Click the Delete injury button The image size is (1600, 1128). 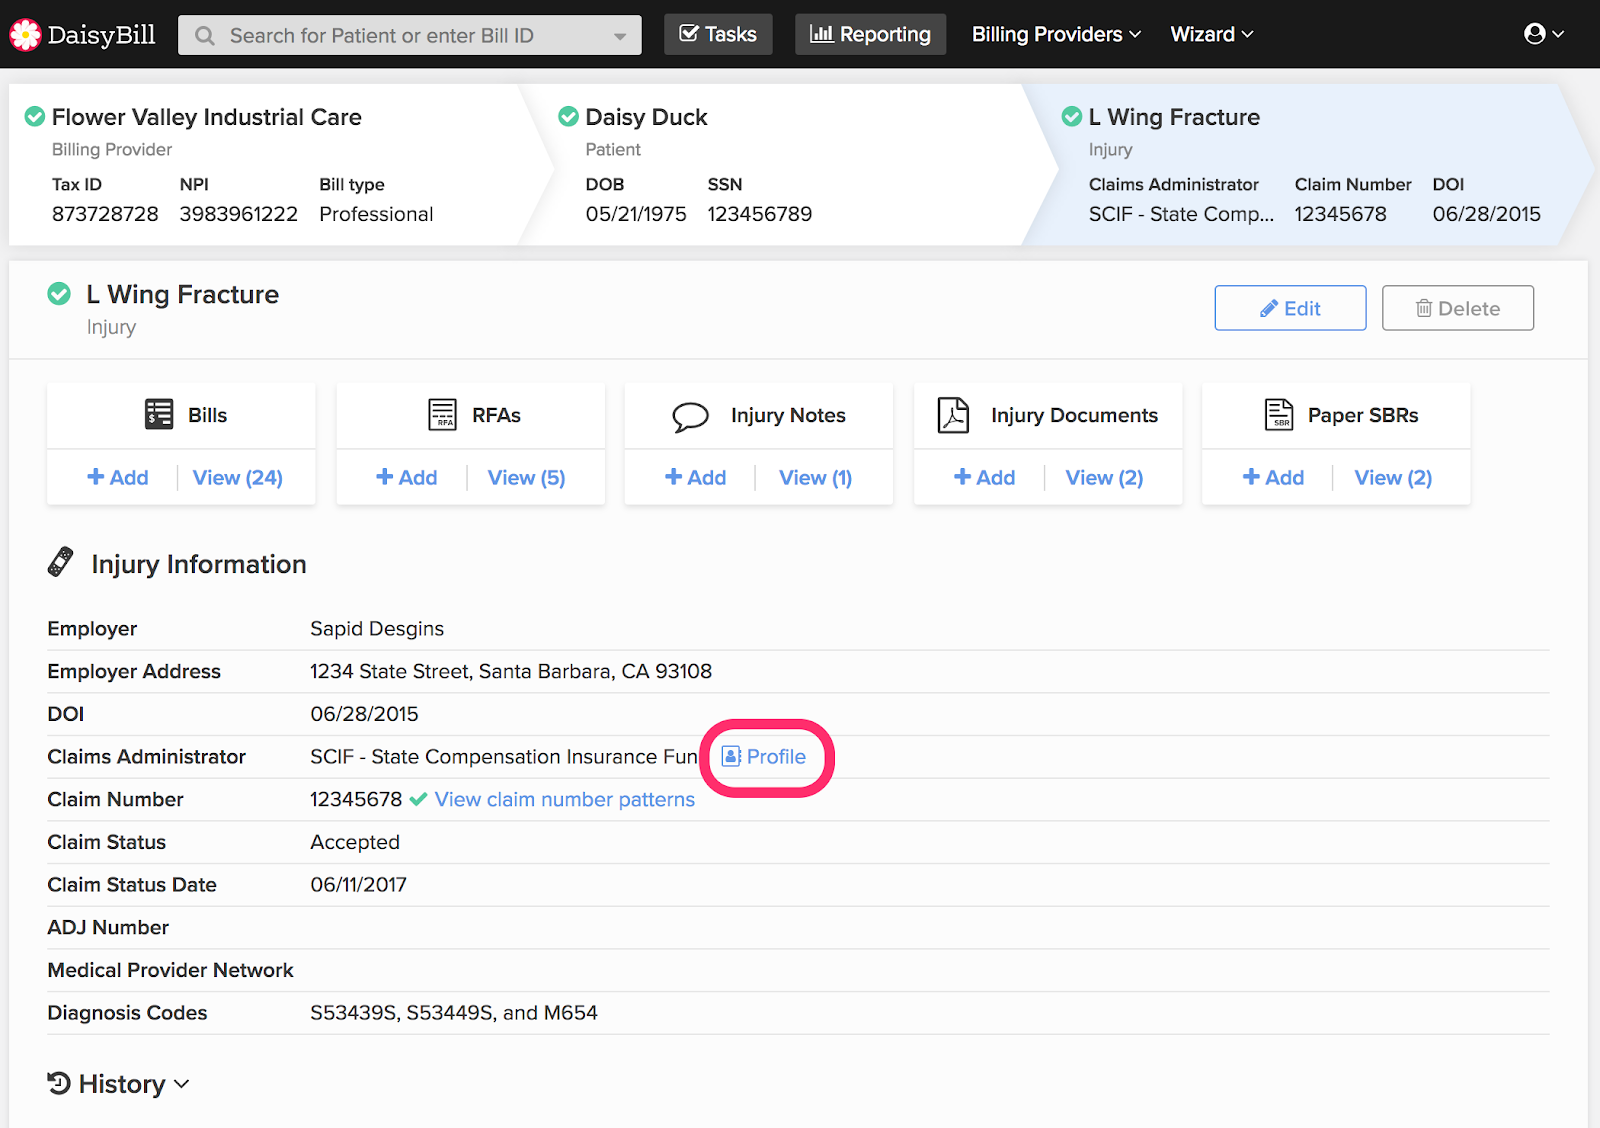(1458, 308)
